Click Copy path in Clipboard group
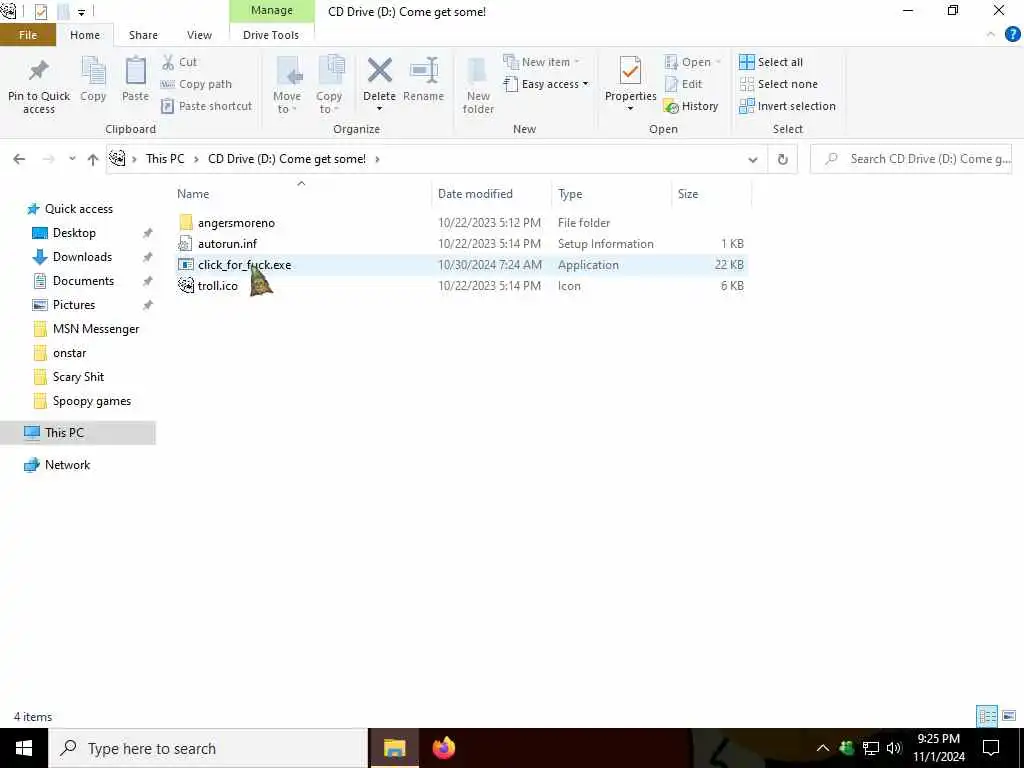 click(196, 84)
